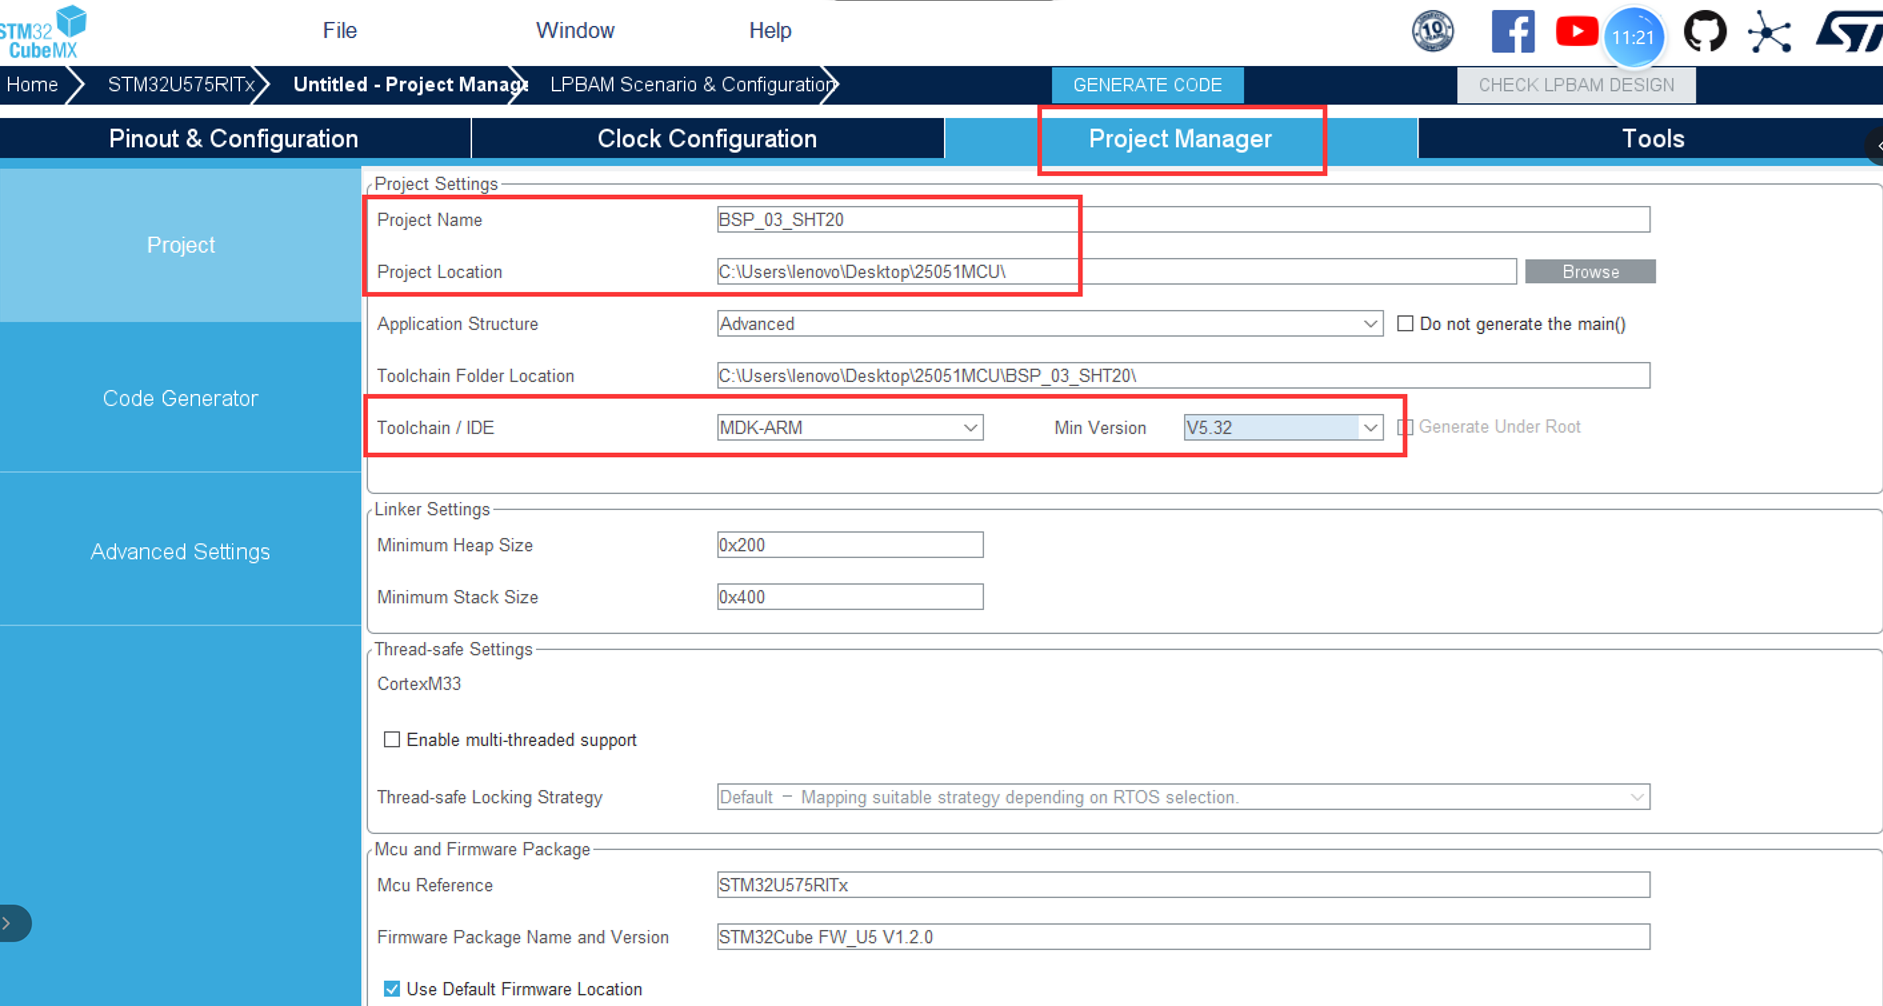Click the Toolchain Folder Location field

tap(1183, 376)
